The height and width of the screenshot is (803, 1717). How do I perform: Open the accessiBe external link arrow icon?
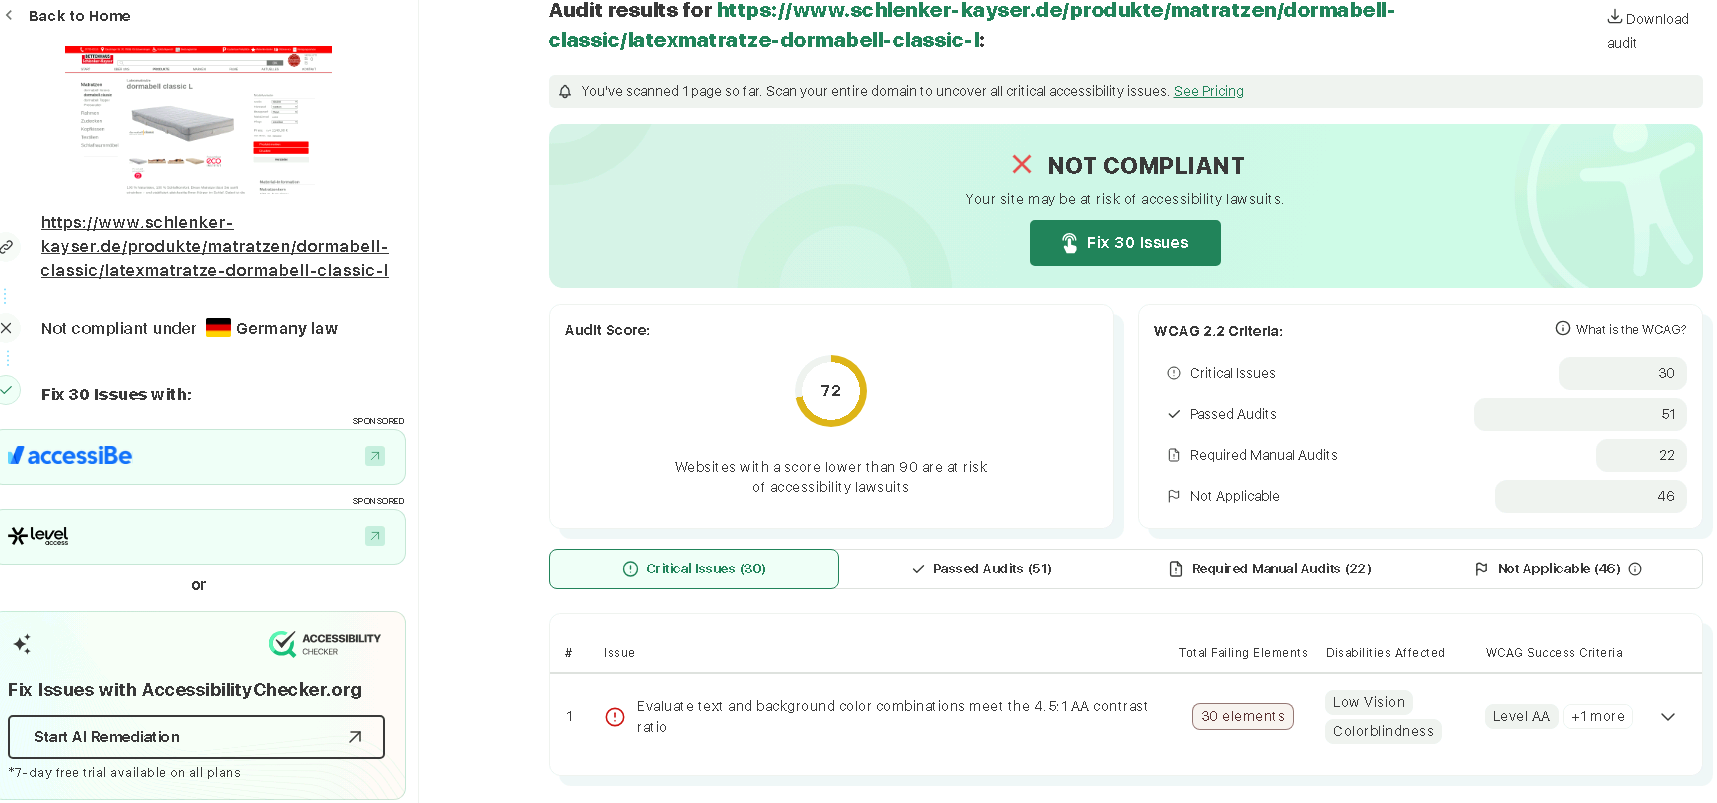[375, 456]
